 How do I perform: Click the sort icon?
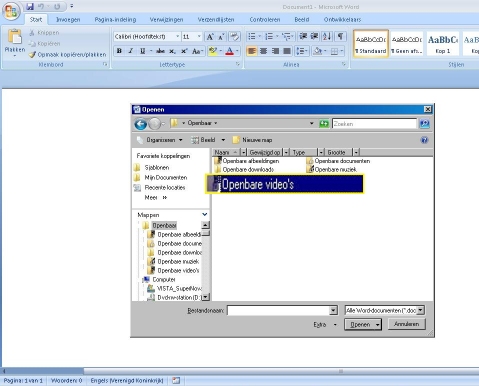point(327,36)
